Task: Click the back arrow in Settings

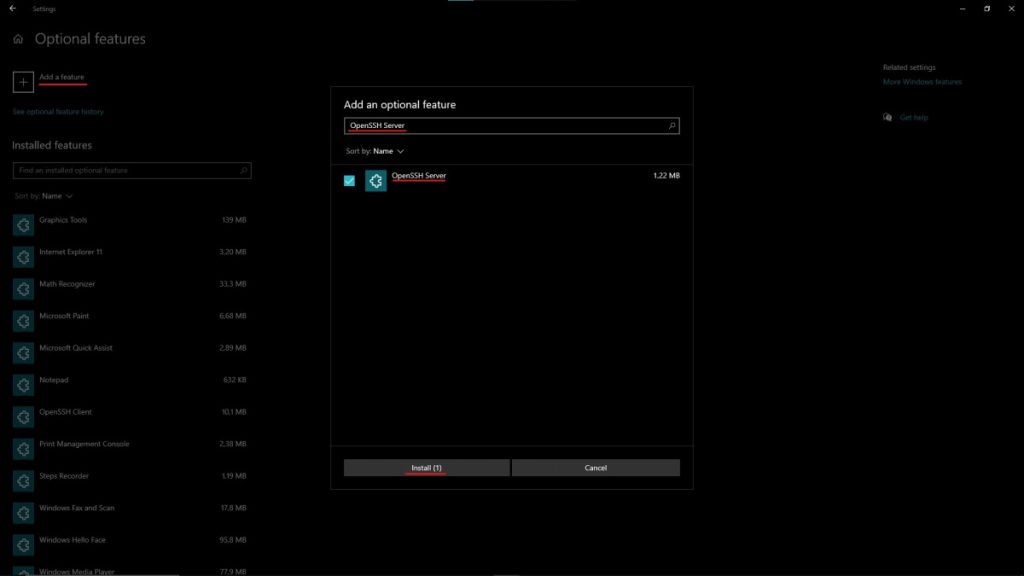Action: click(14, 8)
